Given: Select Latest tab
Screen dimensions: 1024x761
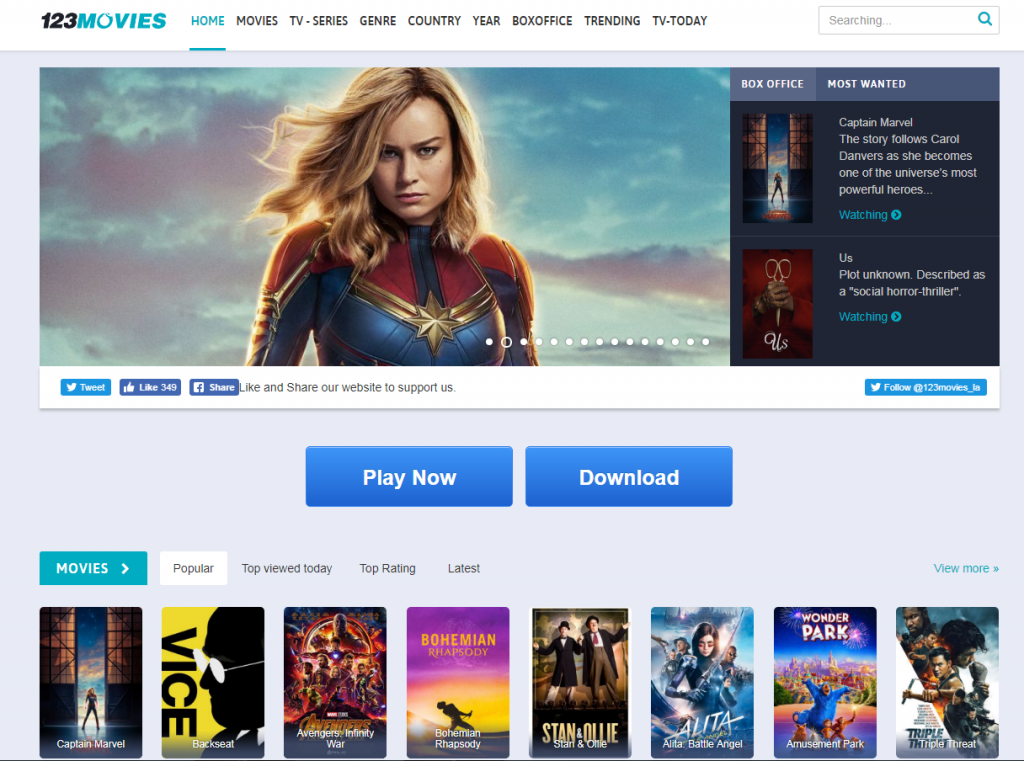Looking at the screenshot, I should coord(464,568).
